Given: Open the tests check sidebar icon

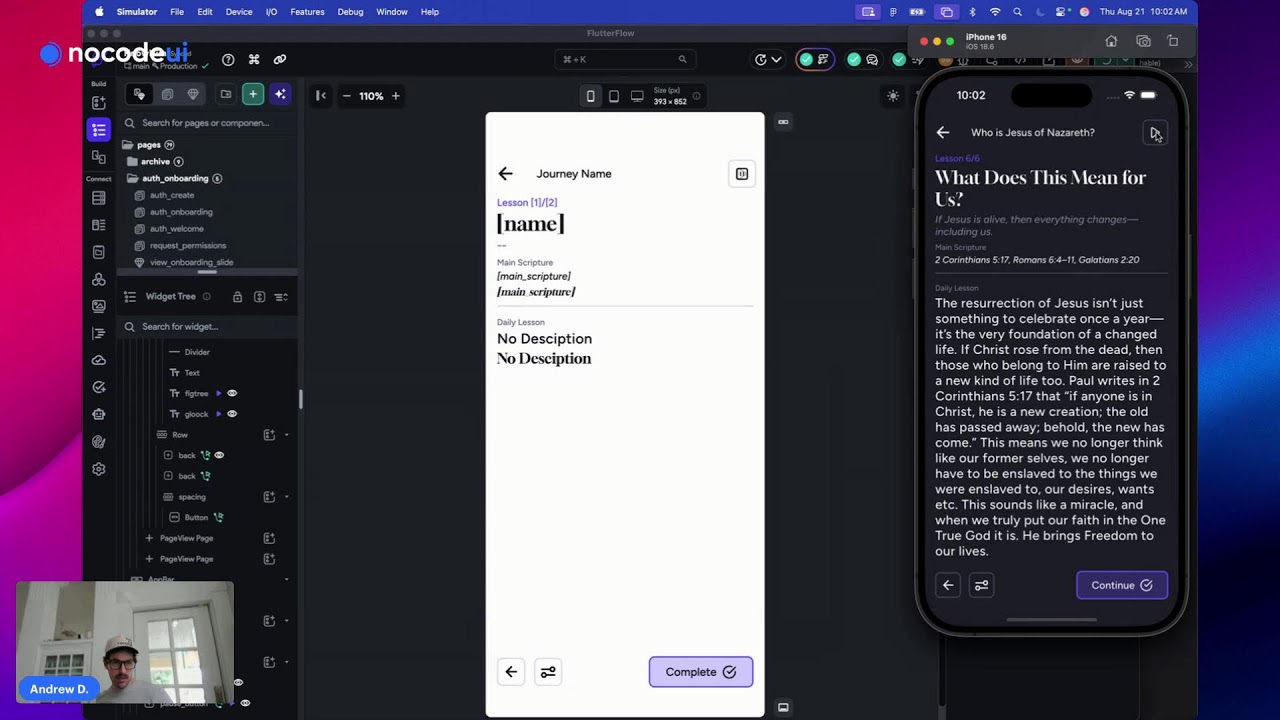Looking at the screenshot, I should tap(99, 387).
